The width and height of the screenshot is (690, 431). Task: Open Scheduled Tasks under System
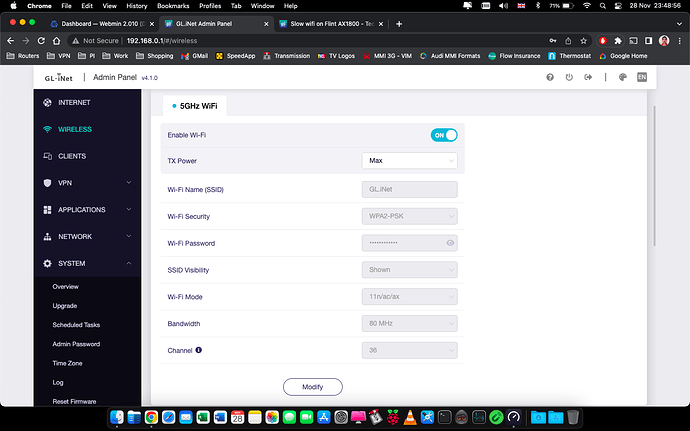76,325
